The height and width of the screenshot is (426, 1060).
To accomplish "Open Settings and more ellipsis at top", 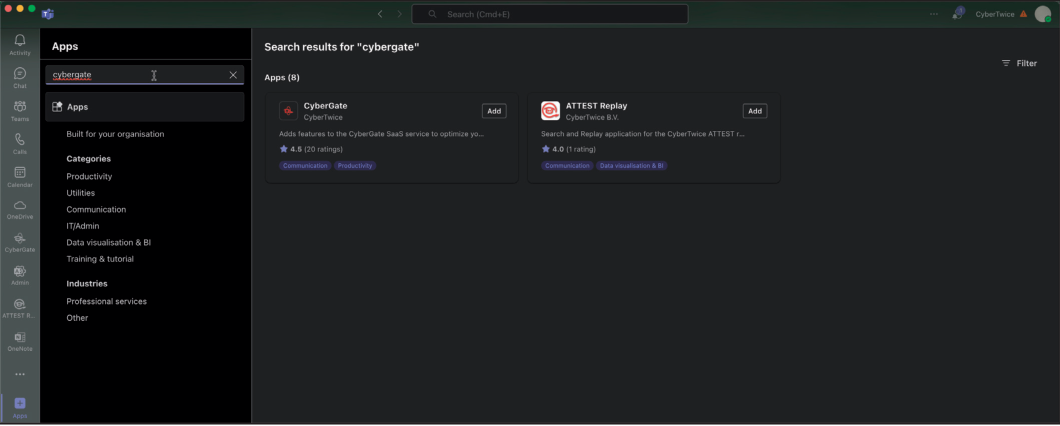I will (934, 14).
